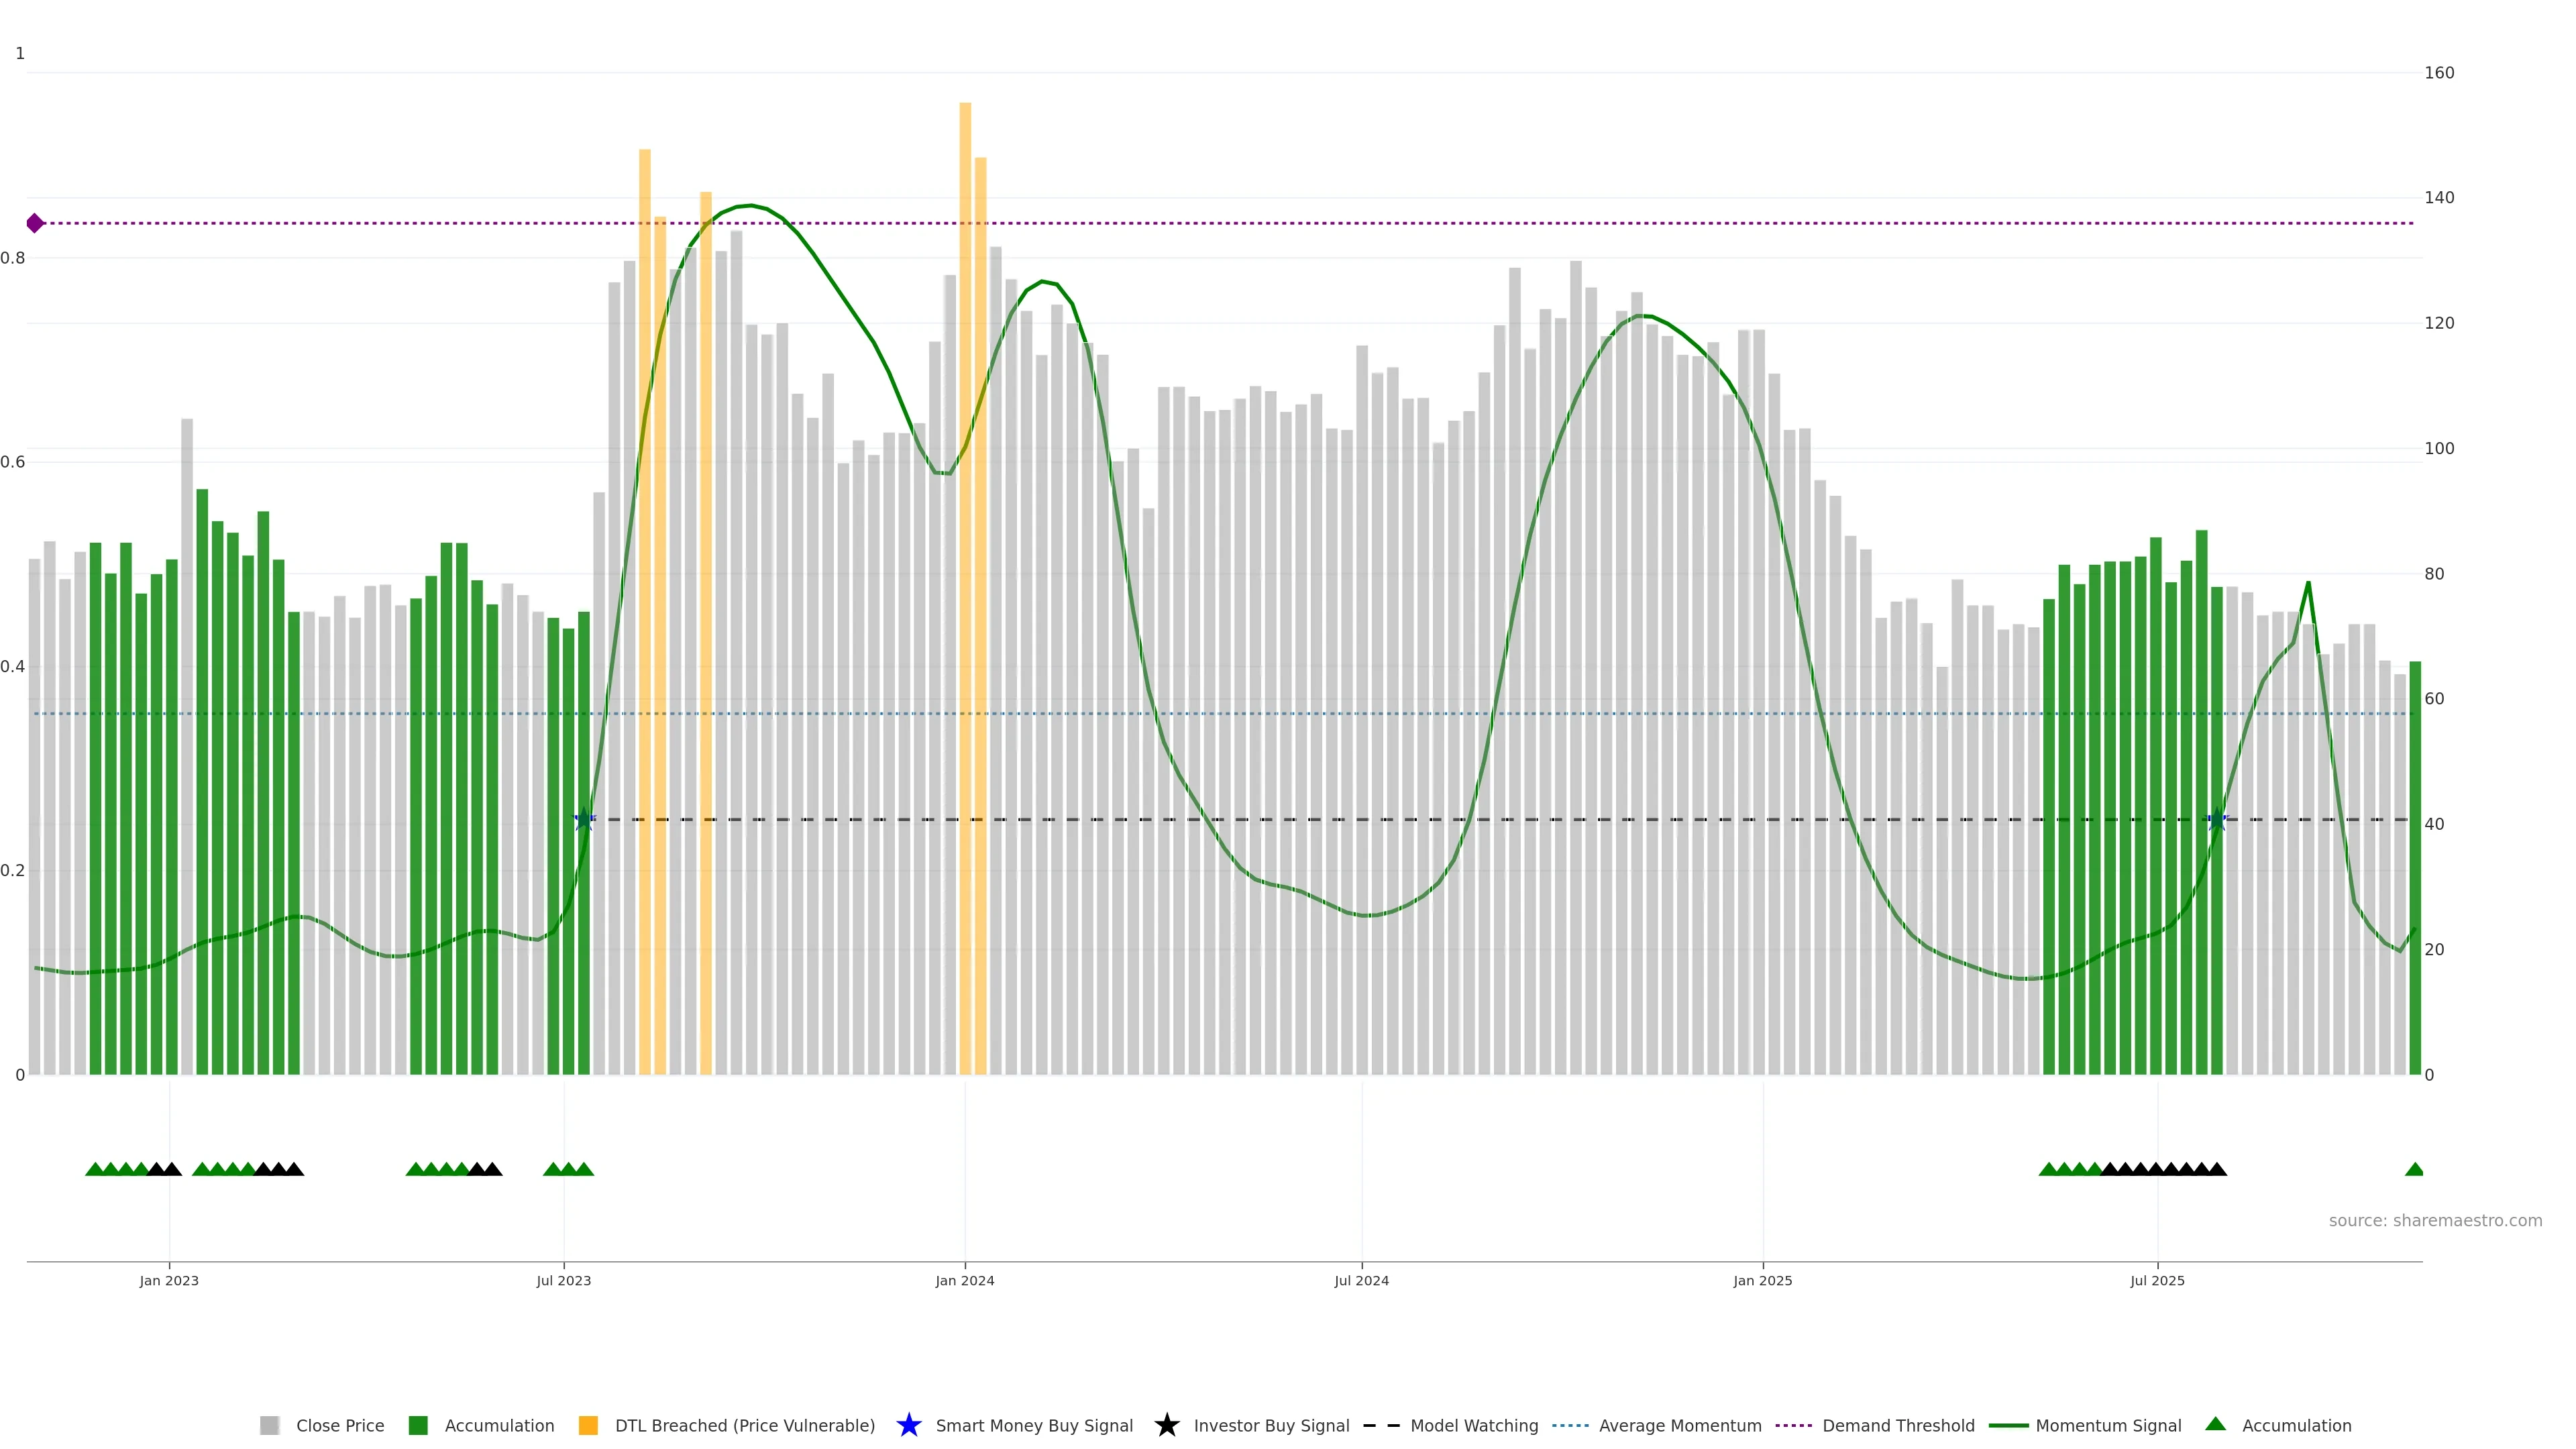2576x1449 pixels.
Task: Click the buy signal star after Jul 2025
Action: 2217,820
